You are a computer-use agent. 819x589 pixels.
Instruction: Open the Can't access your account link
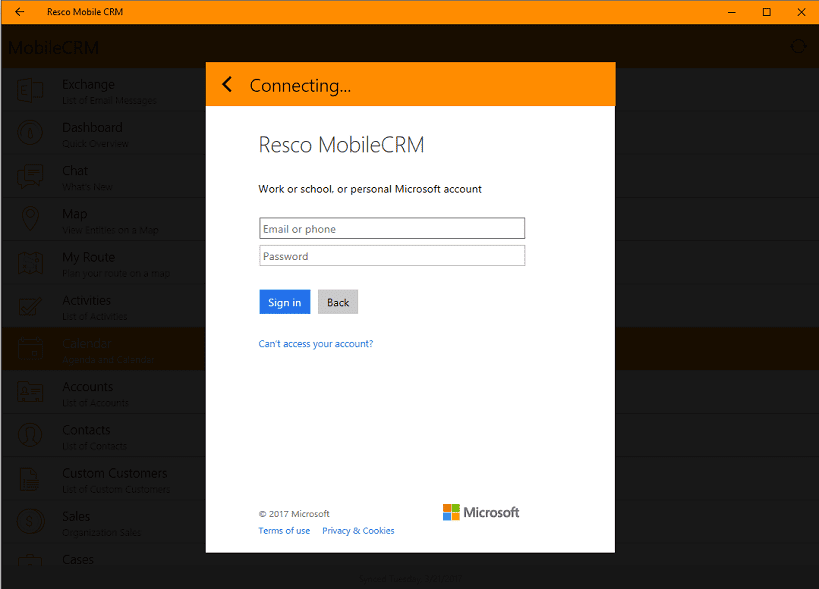pyautogui.click(x=315, y=344)
